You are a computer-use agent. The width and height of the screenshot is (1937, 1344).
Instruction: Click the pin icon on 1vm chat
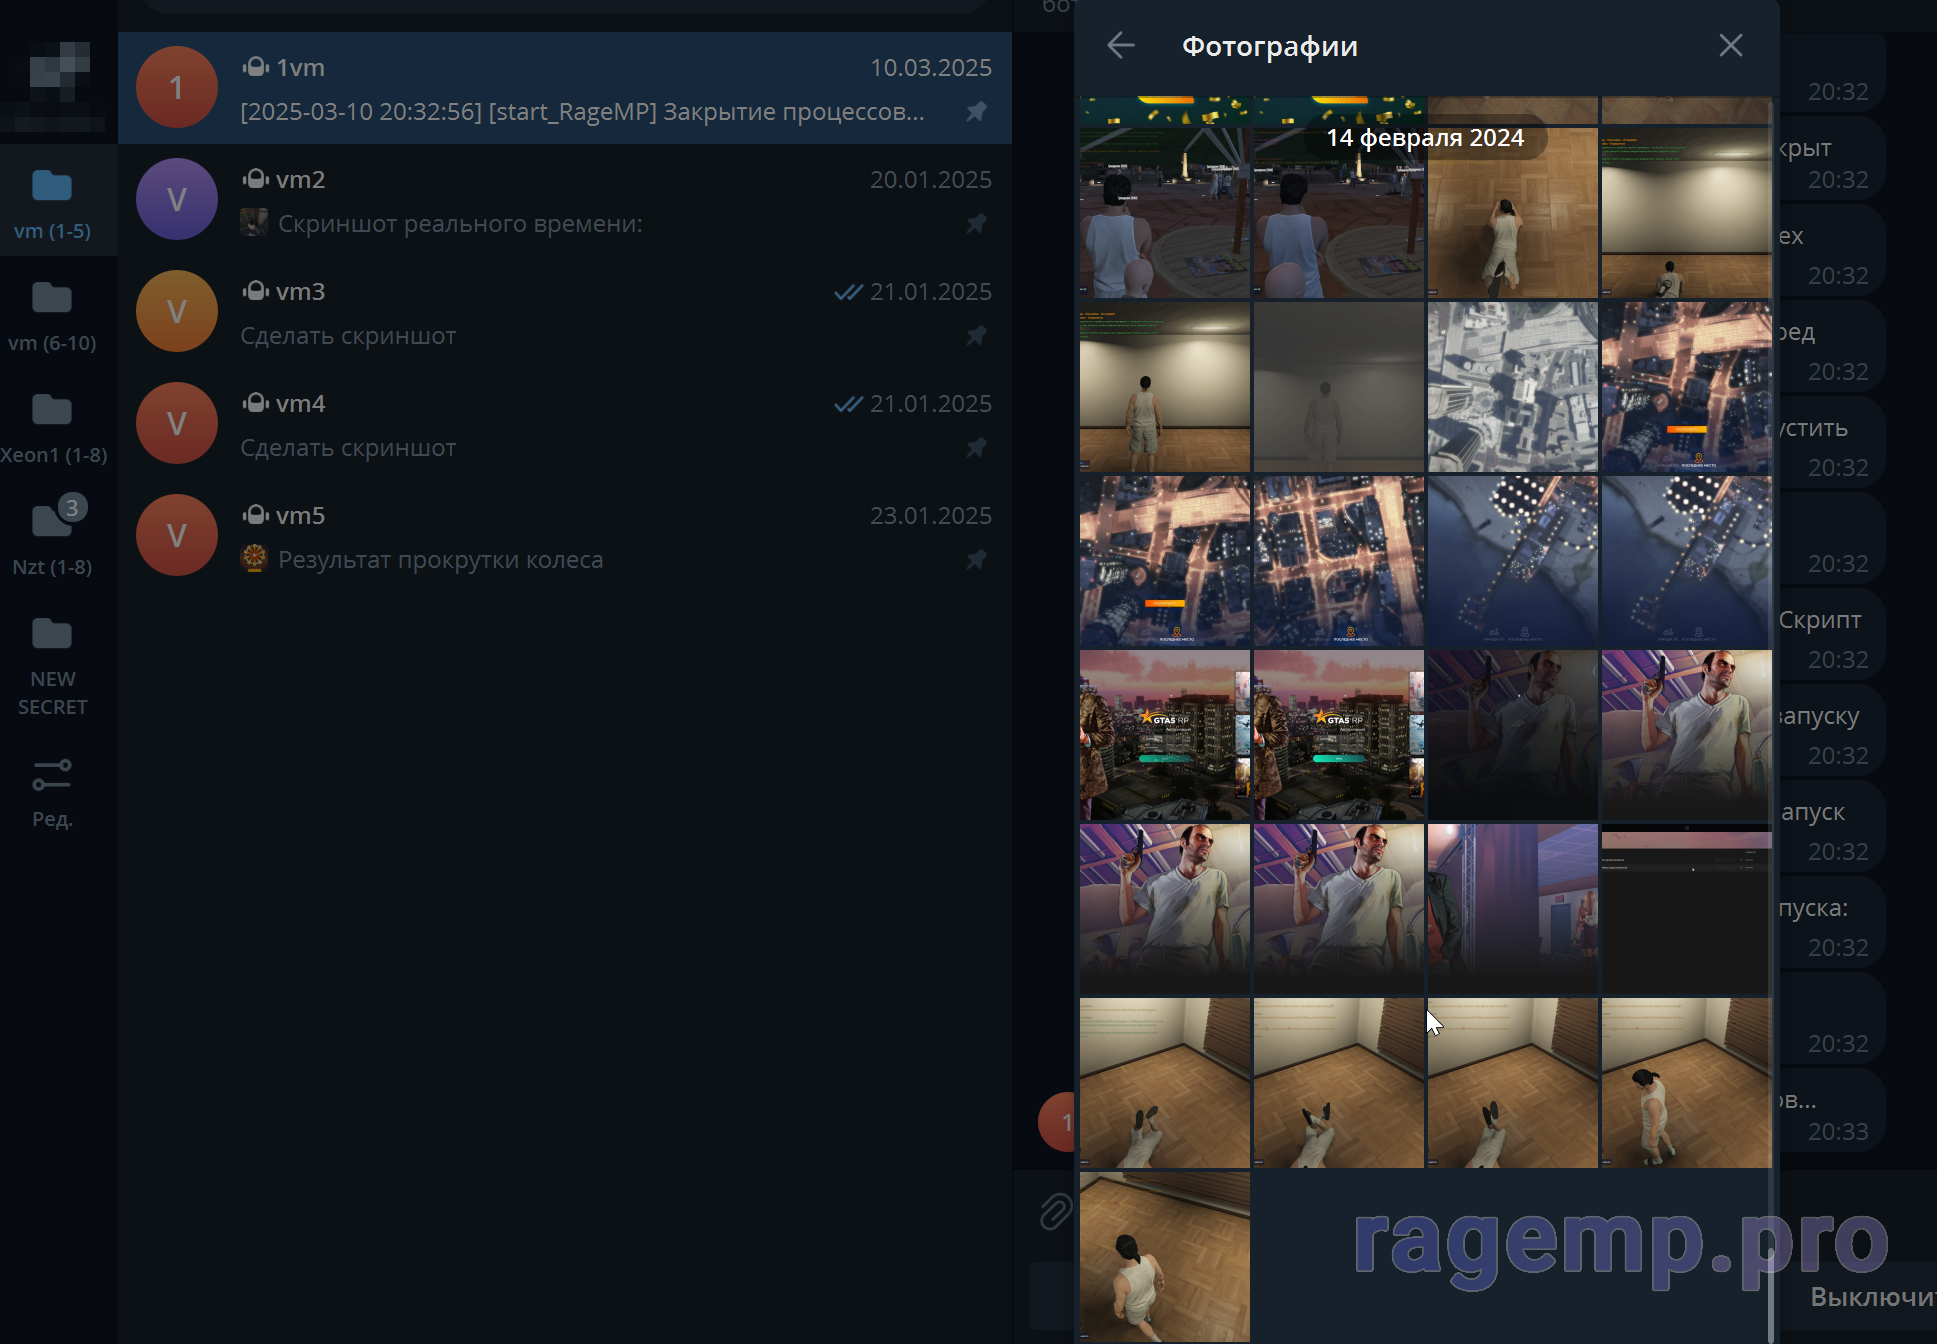click(976, 111)
